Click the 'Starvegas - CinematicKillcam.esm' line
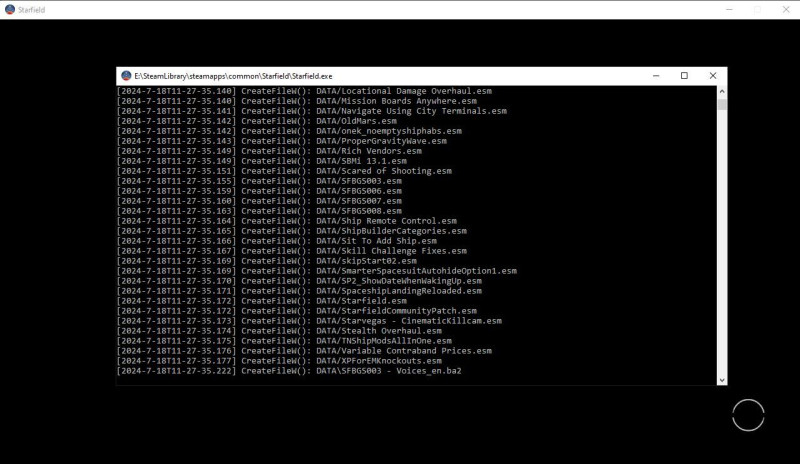The height and width of the screenshot is (464, 800). pos(309,321)
